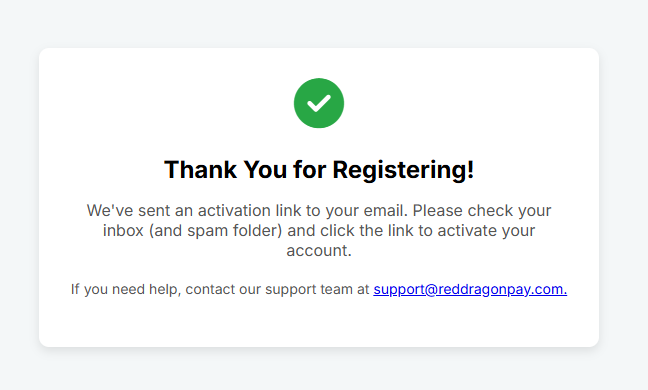This screenshot has height=390, width=648.
Task: Click "Please check your" in the first line
Action: (482, 211)
